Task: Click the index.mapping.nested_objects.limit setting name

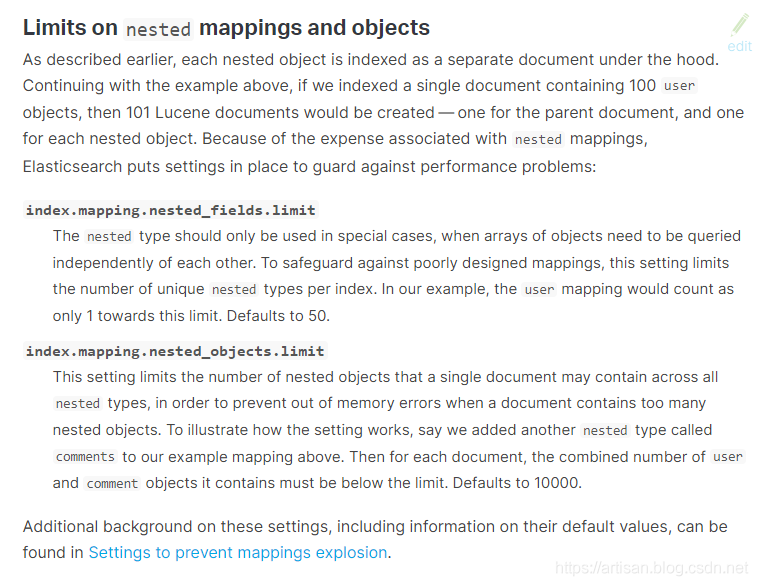Action: tap(175, 351)
